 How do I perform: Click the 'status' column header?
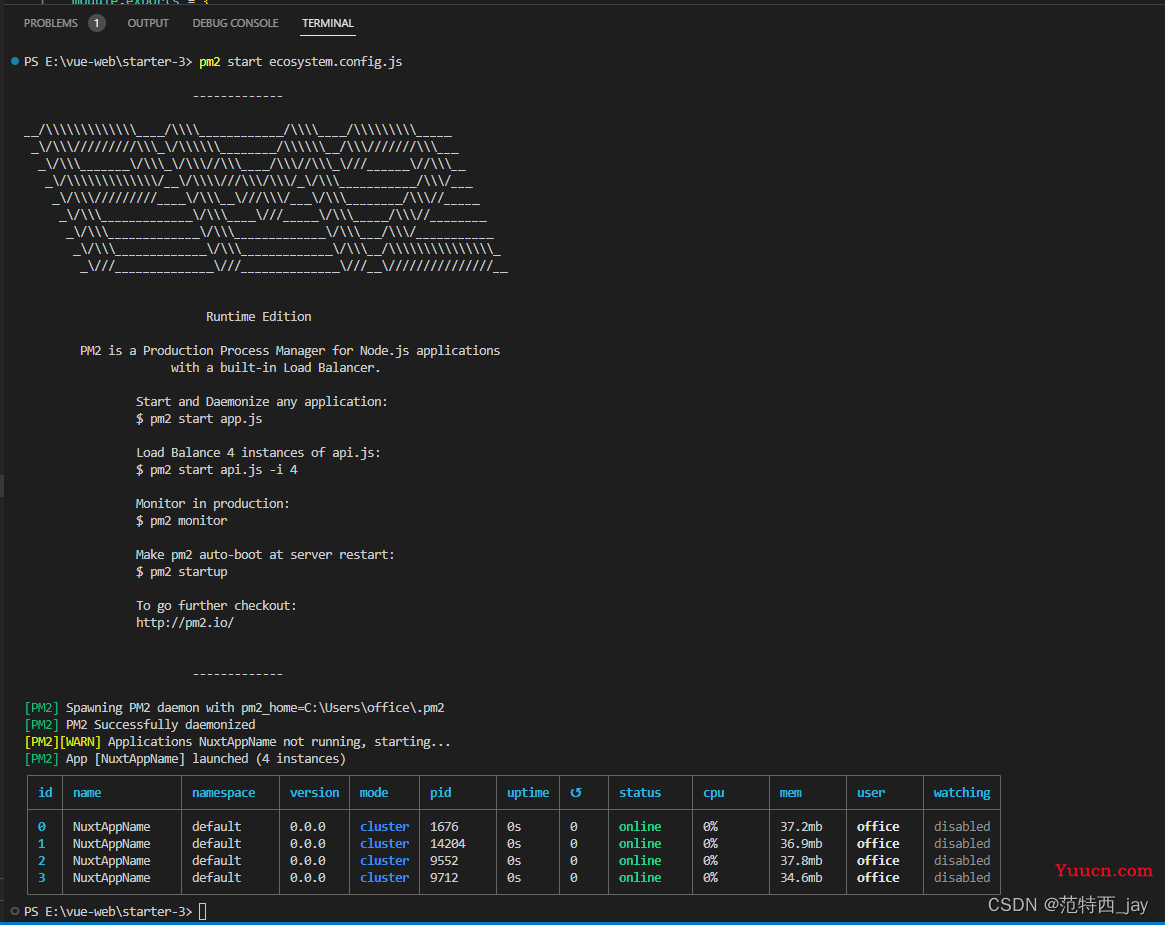pyautogui.click(x=640, y=793)
